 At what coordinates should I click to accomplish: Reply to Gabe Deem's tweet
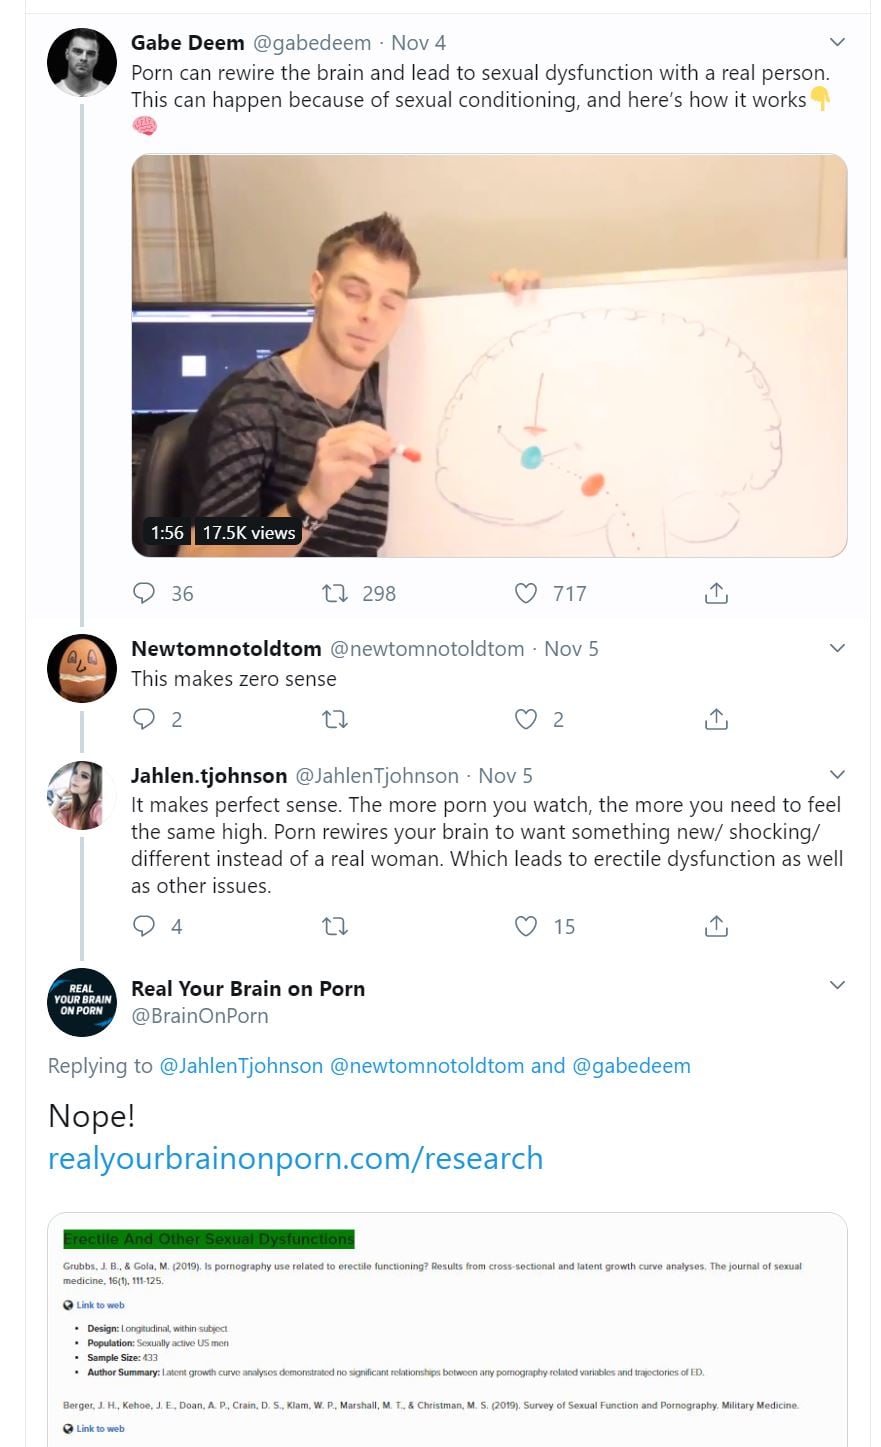[145, 593]
